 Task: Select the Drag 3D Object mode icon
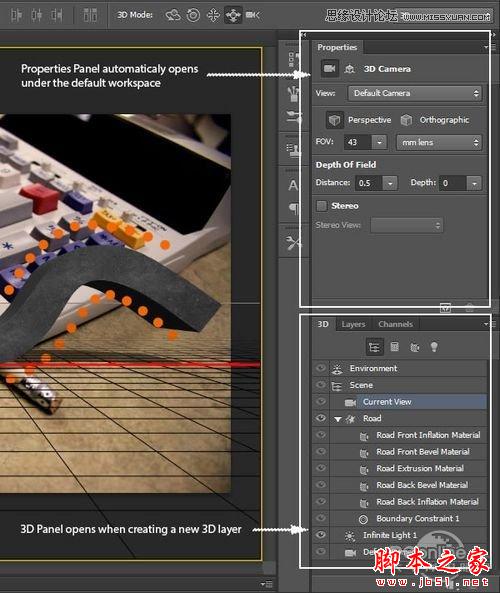[x=213, y=15]
